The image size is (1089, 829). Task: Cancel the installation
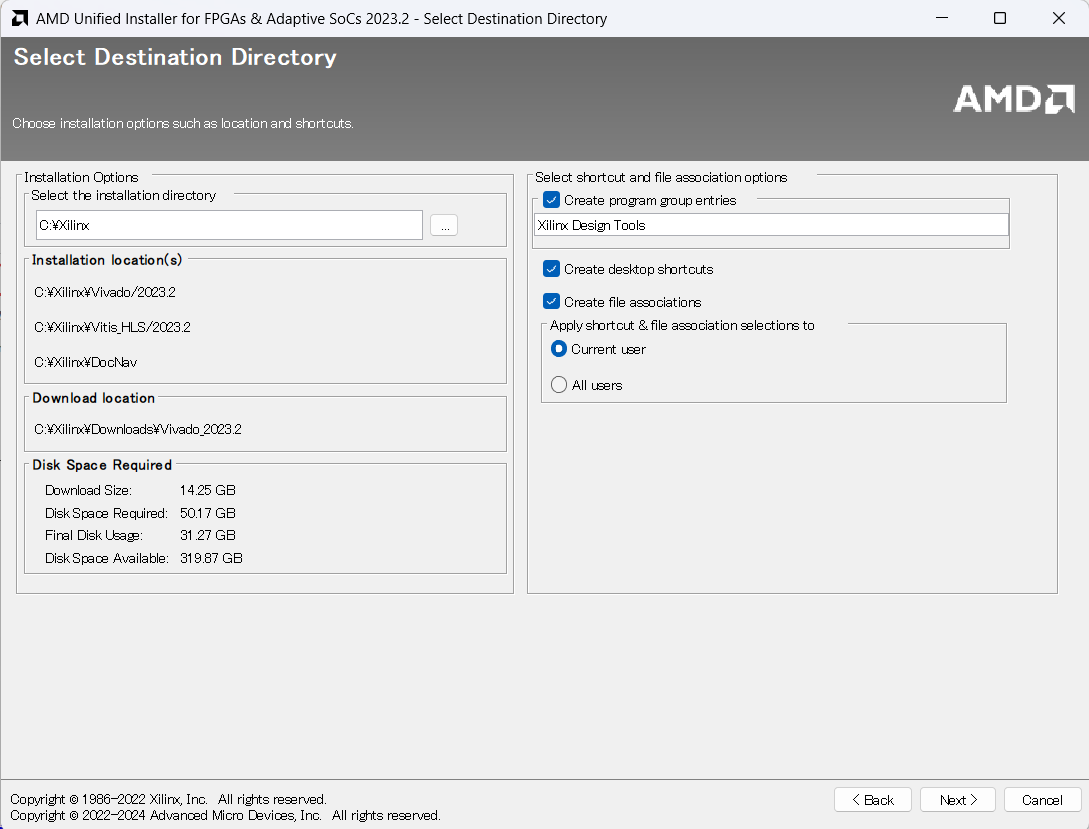[x=1042, y=800]
